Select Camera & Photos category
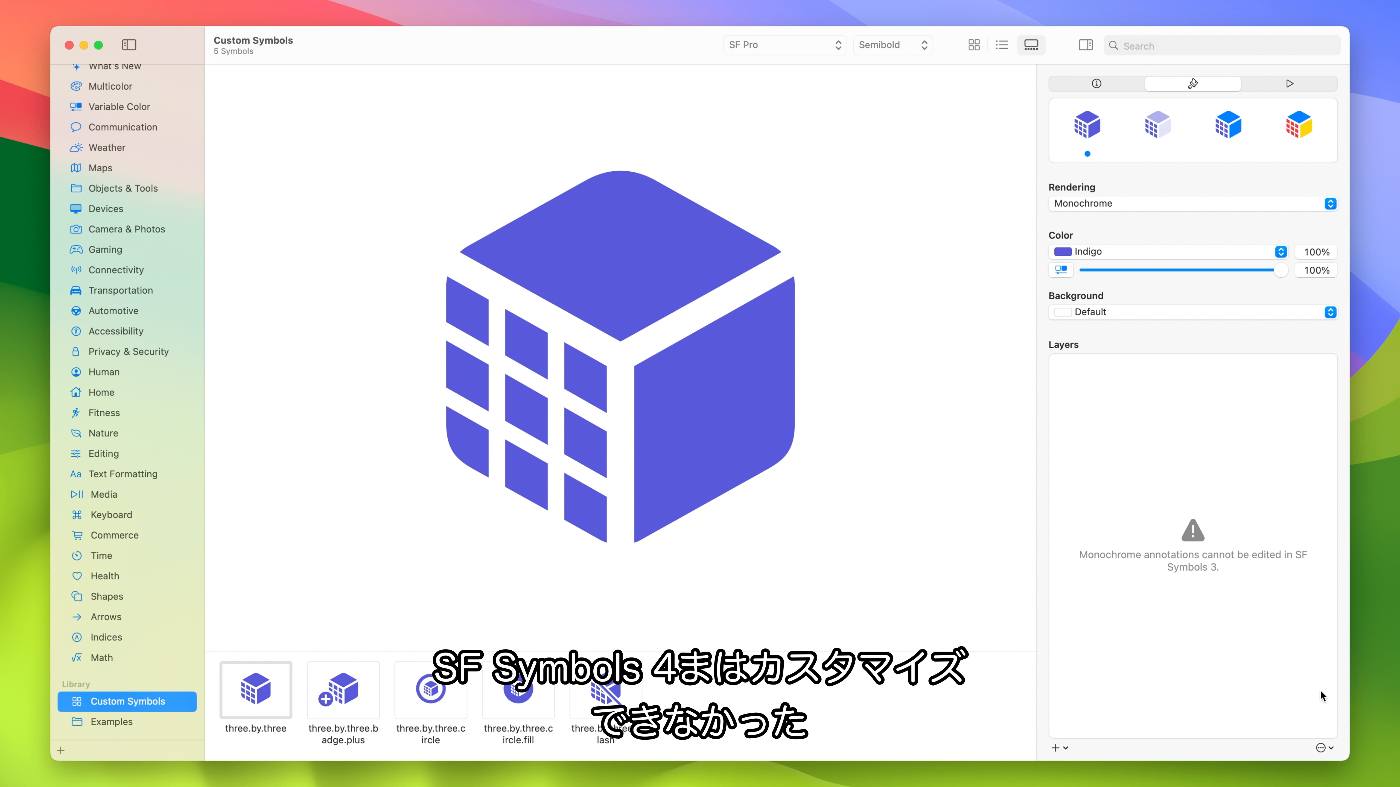 pyautogui.click(x=127, y=229)
